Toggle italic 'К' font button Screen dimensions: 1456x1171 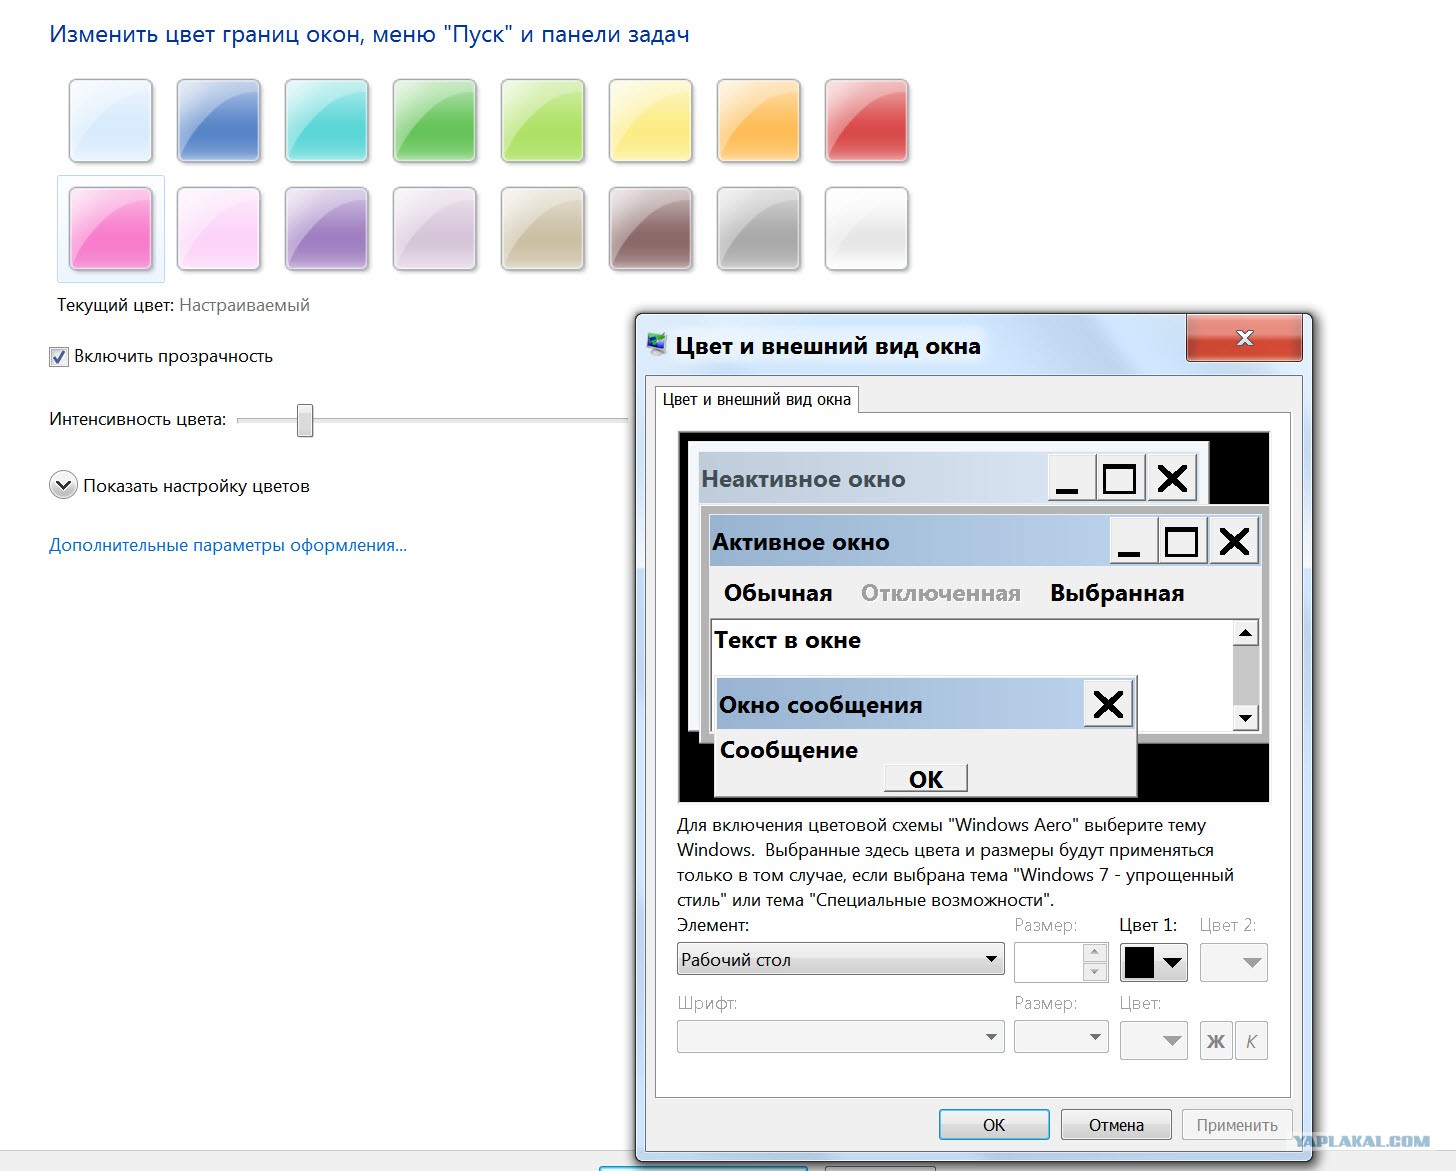pos(1251,1041)
